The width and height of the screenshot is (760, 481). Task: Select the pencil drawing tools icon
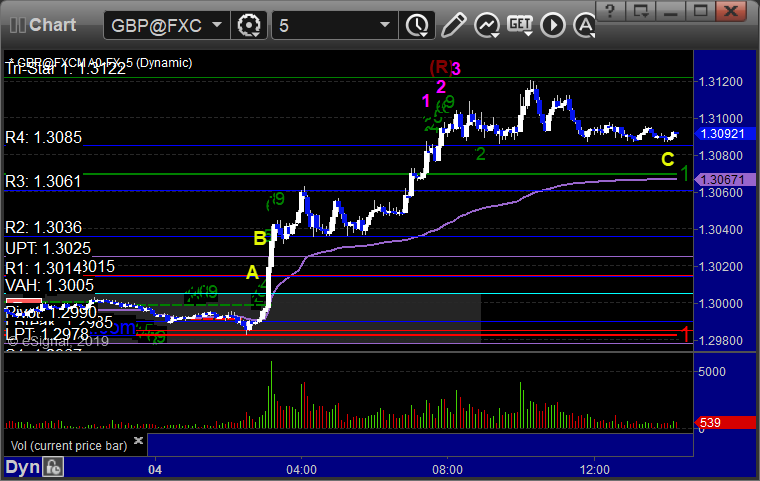[454, 25]
